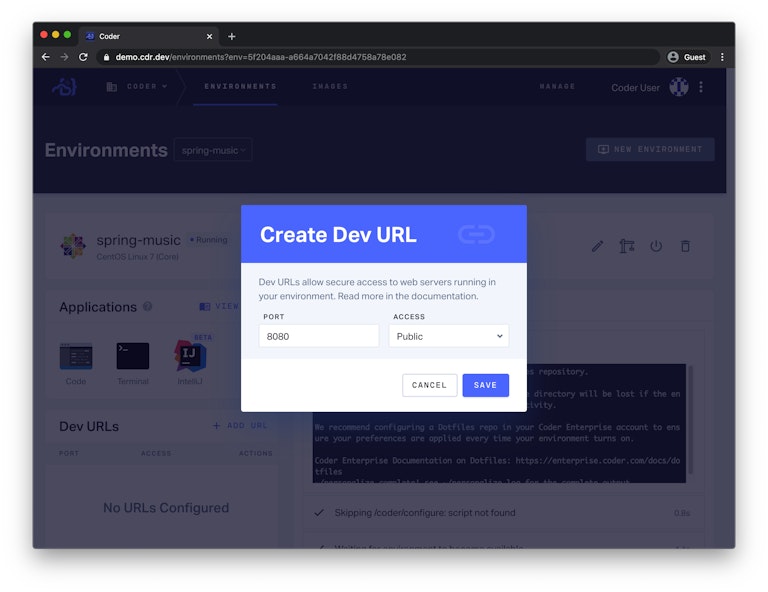Click the lock icon in address bar
768x592 pixels.
(x=106, y=57)
